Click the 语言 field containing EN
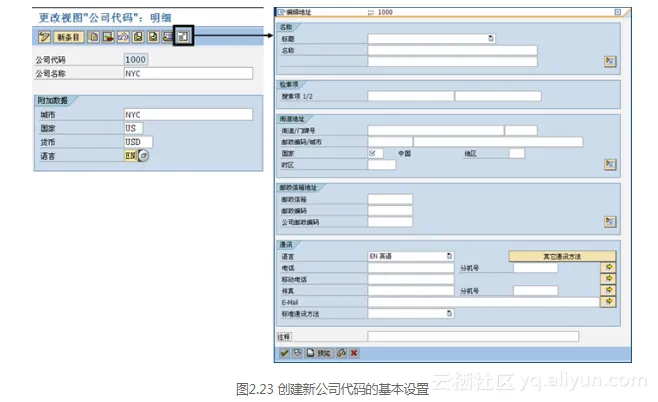658x402 pixels. click(131, 156)
